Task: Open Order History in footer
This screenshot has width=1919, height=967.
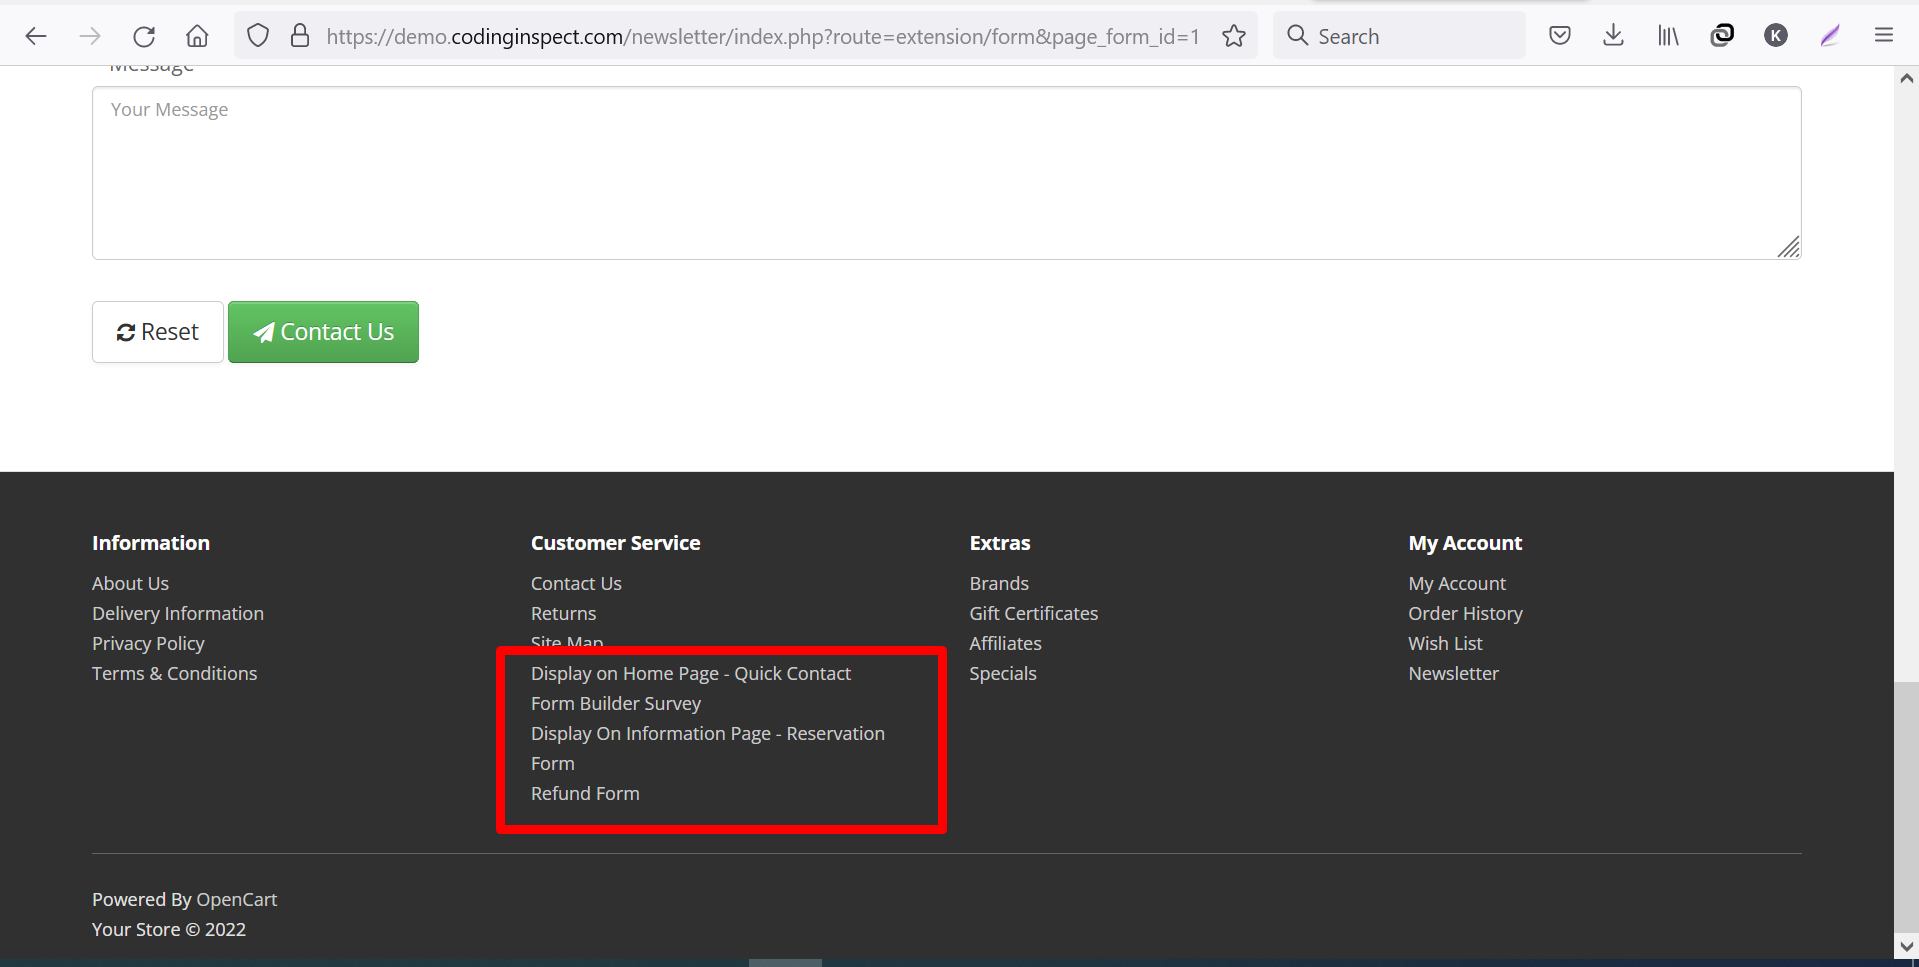Action: [1465, 613]
